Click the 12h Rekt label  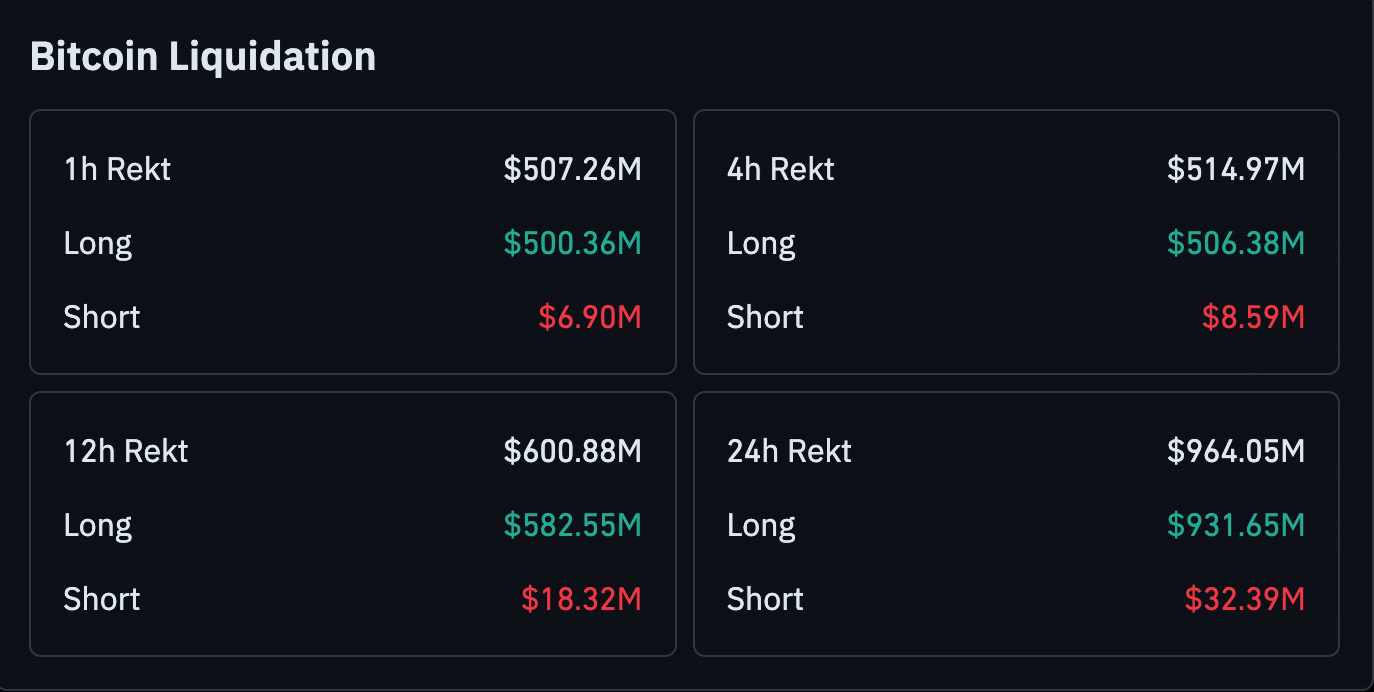point(125,452)
